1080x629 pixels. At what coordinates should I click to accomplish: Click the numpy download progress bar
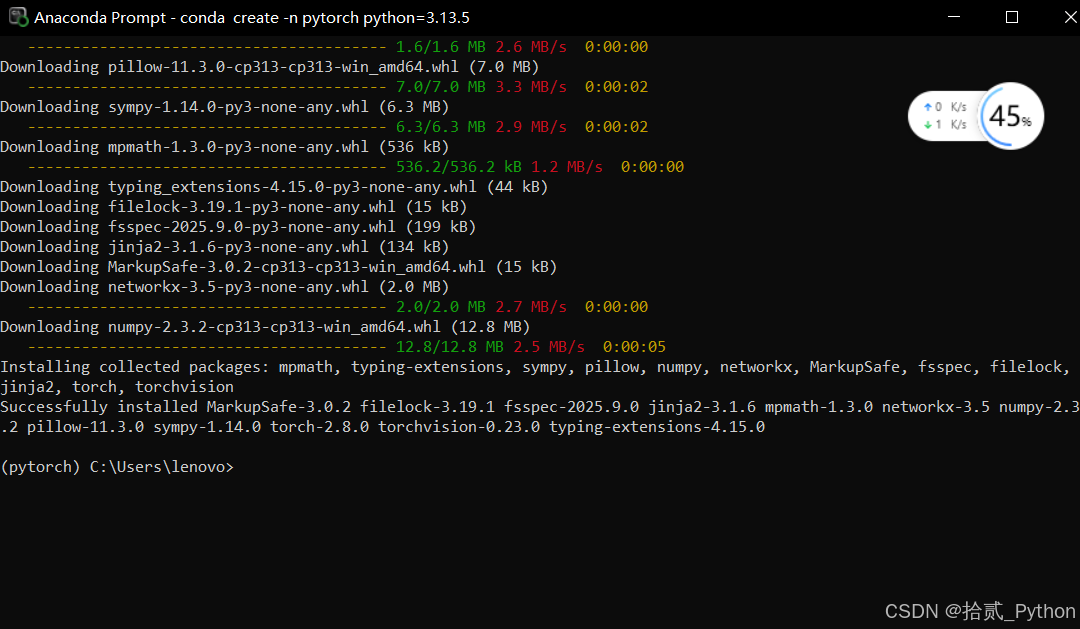207,347
